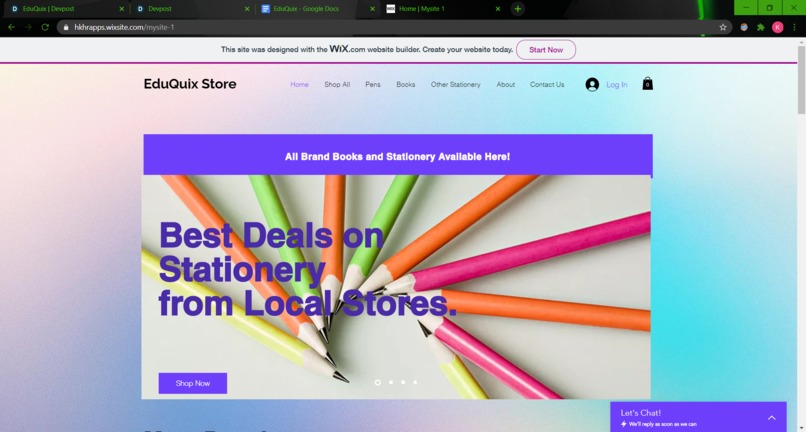Click the Best Deals on Stationery headline
Image resolution: width=806 pixels, height=432 pixels.
coord(307,269)
